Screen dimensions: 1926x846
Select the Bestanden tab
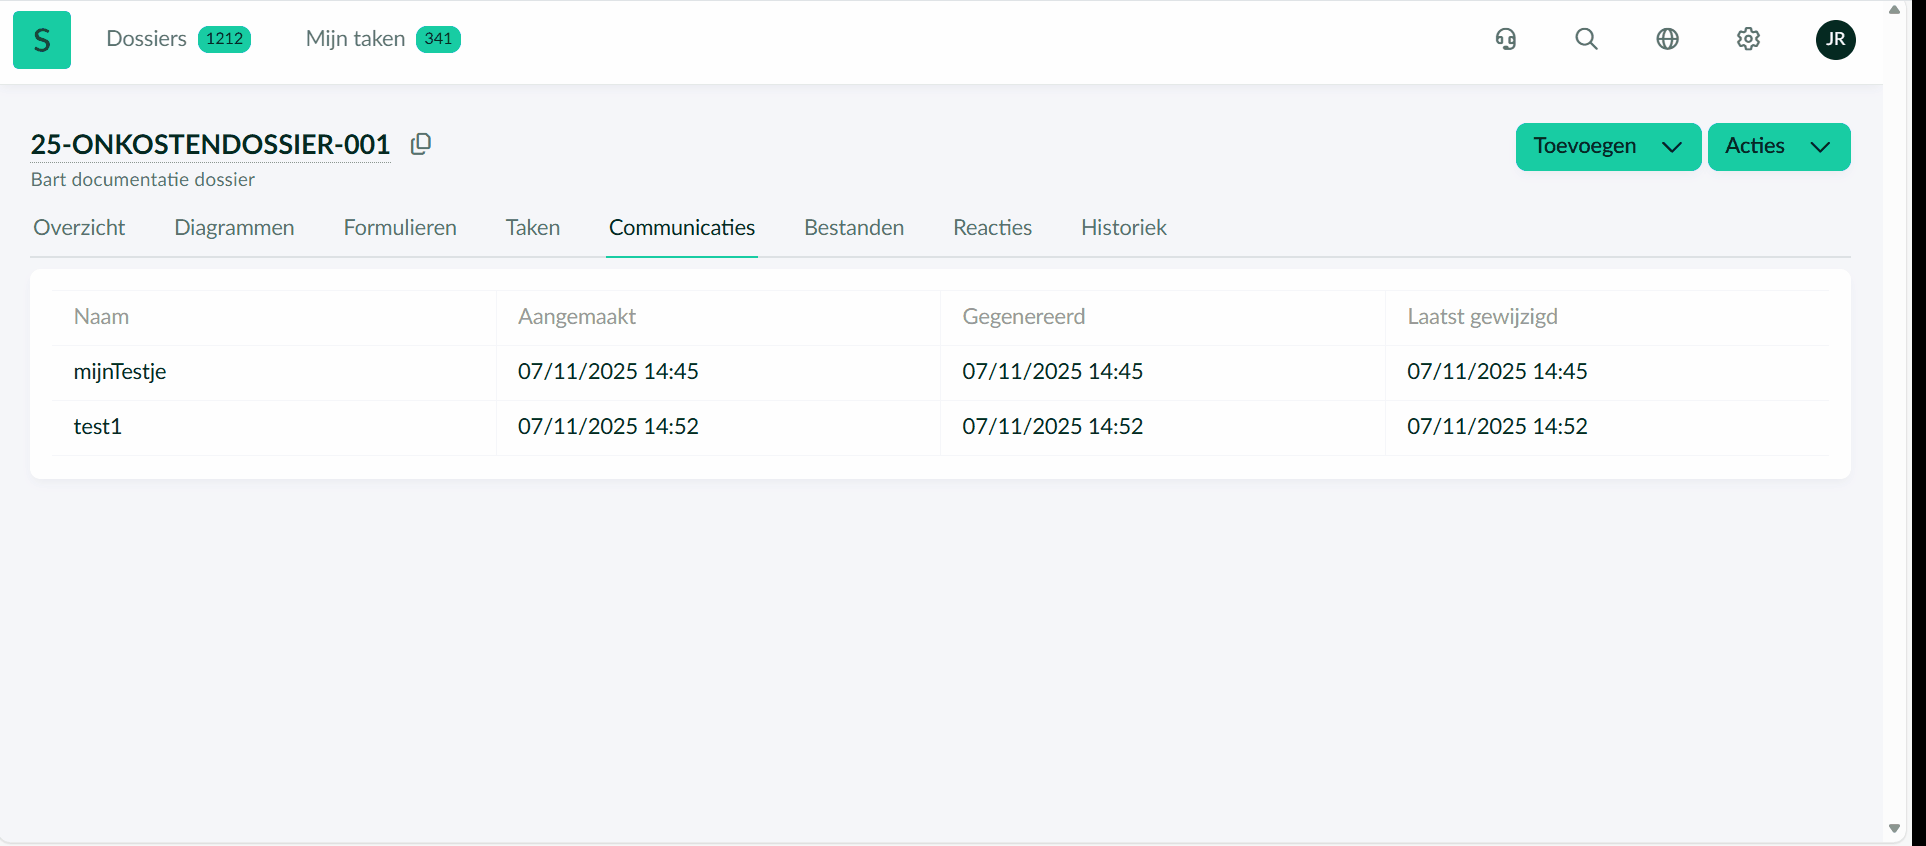pos(854,228)
